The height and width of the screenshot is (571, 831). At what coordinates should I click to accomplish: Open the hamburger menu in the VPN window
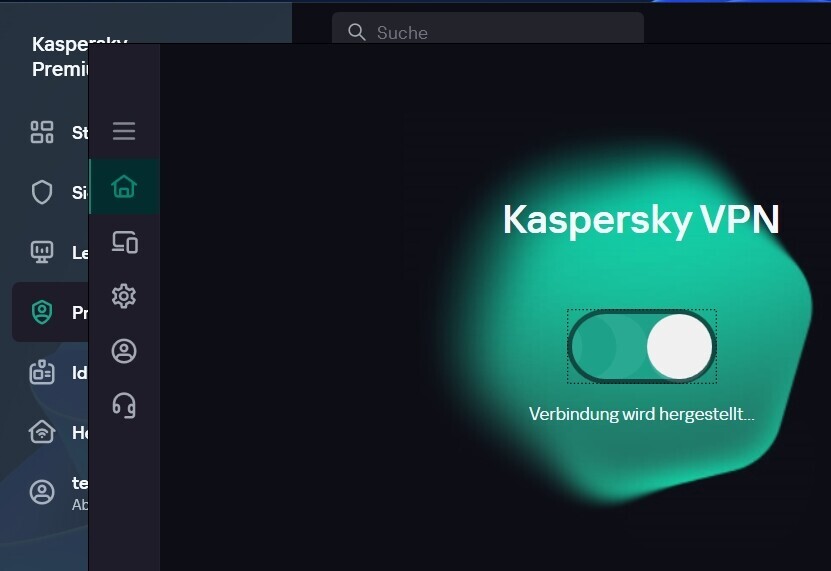coord(124,131)
